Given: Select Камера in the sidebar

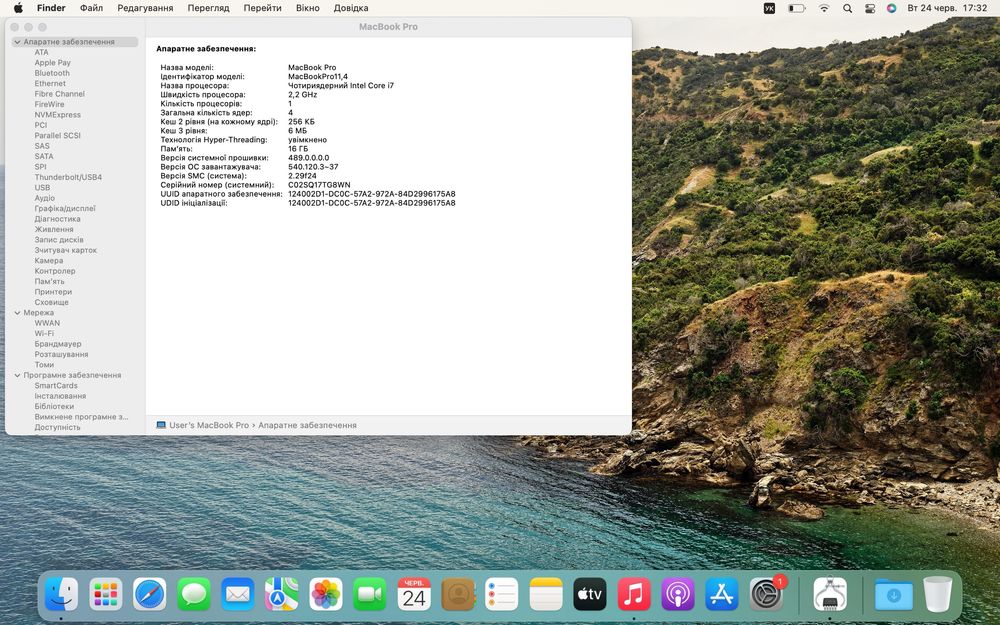Looking at the screenshot, I should point(48,261).
